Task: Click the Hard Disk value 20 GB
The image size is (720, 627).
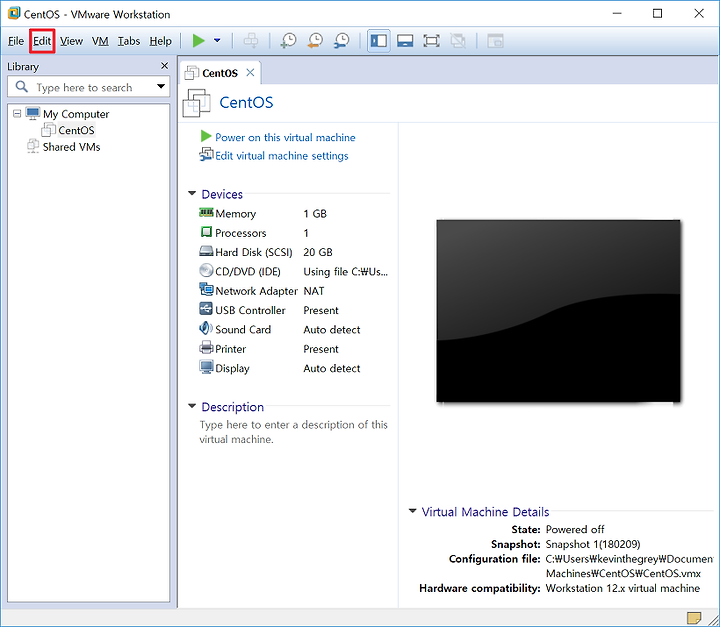Action: pos(318,253)
